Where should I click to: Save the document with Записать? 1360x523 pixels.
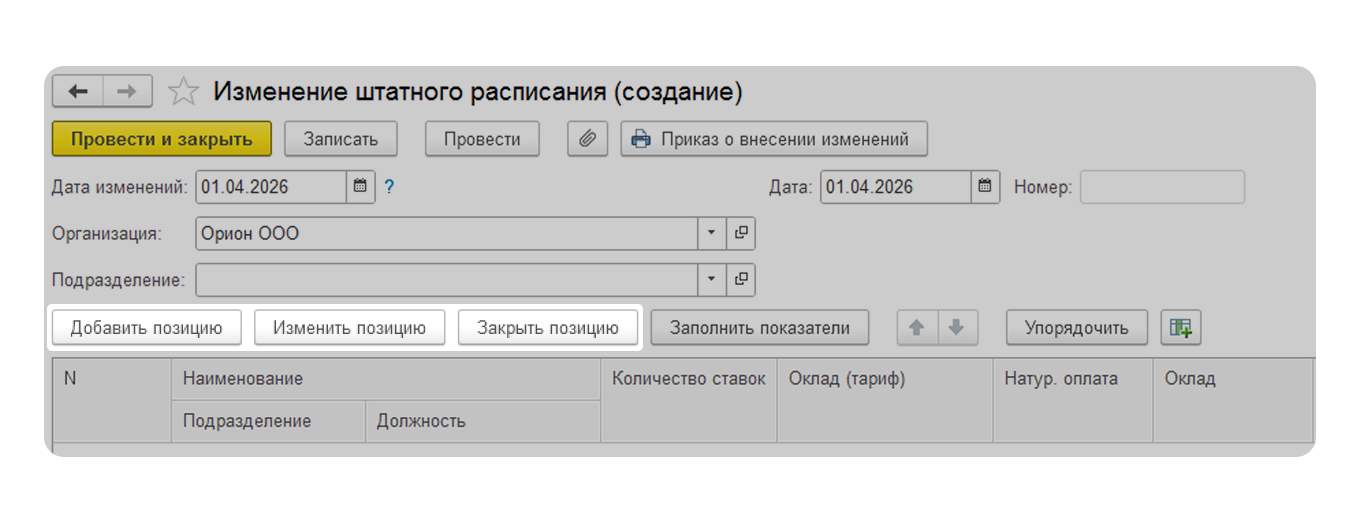(341, 139)
